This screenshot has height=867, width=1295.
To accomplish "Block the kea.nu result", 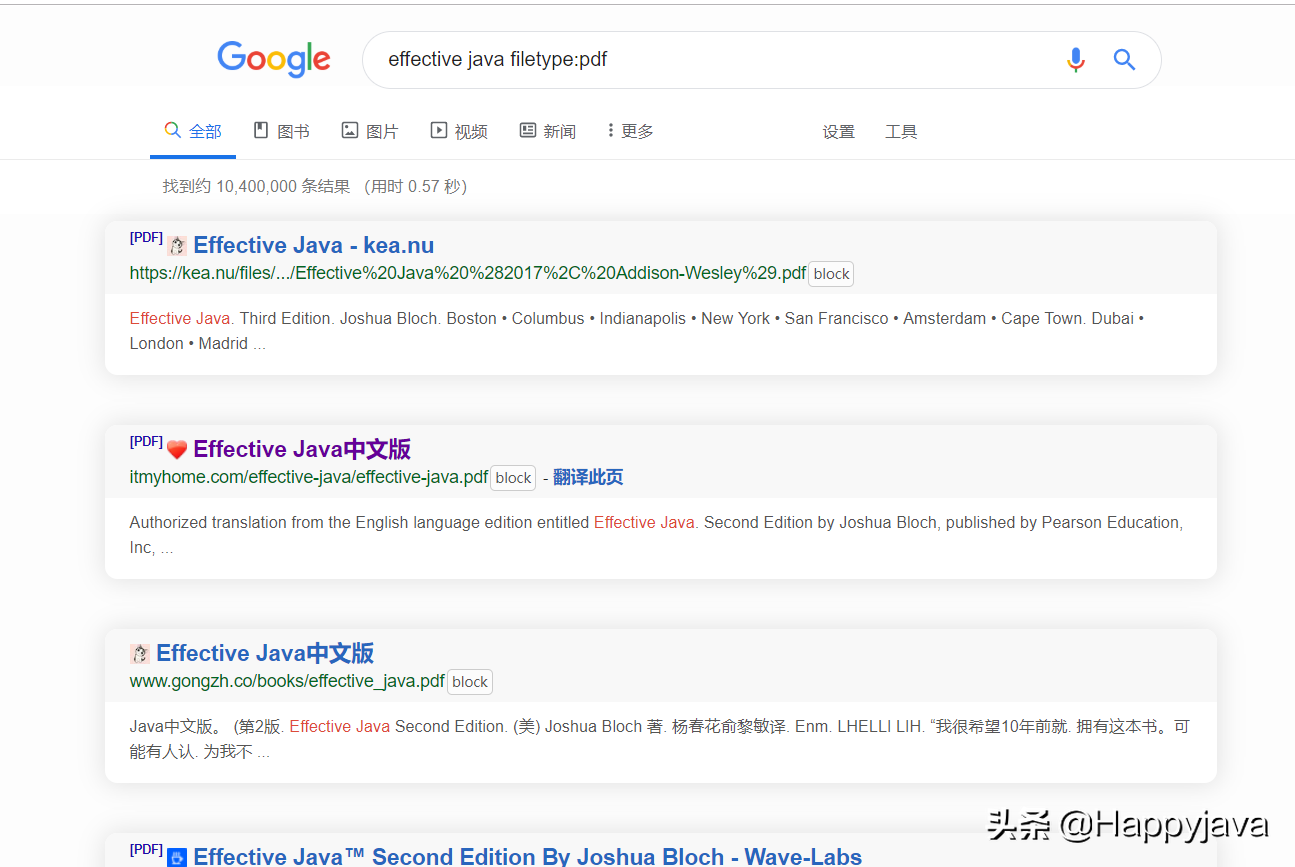I will tap(831, 274).
